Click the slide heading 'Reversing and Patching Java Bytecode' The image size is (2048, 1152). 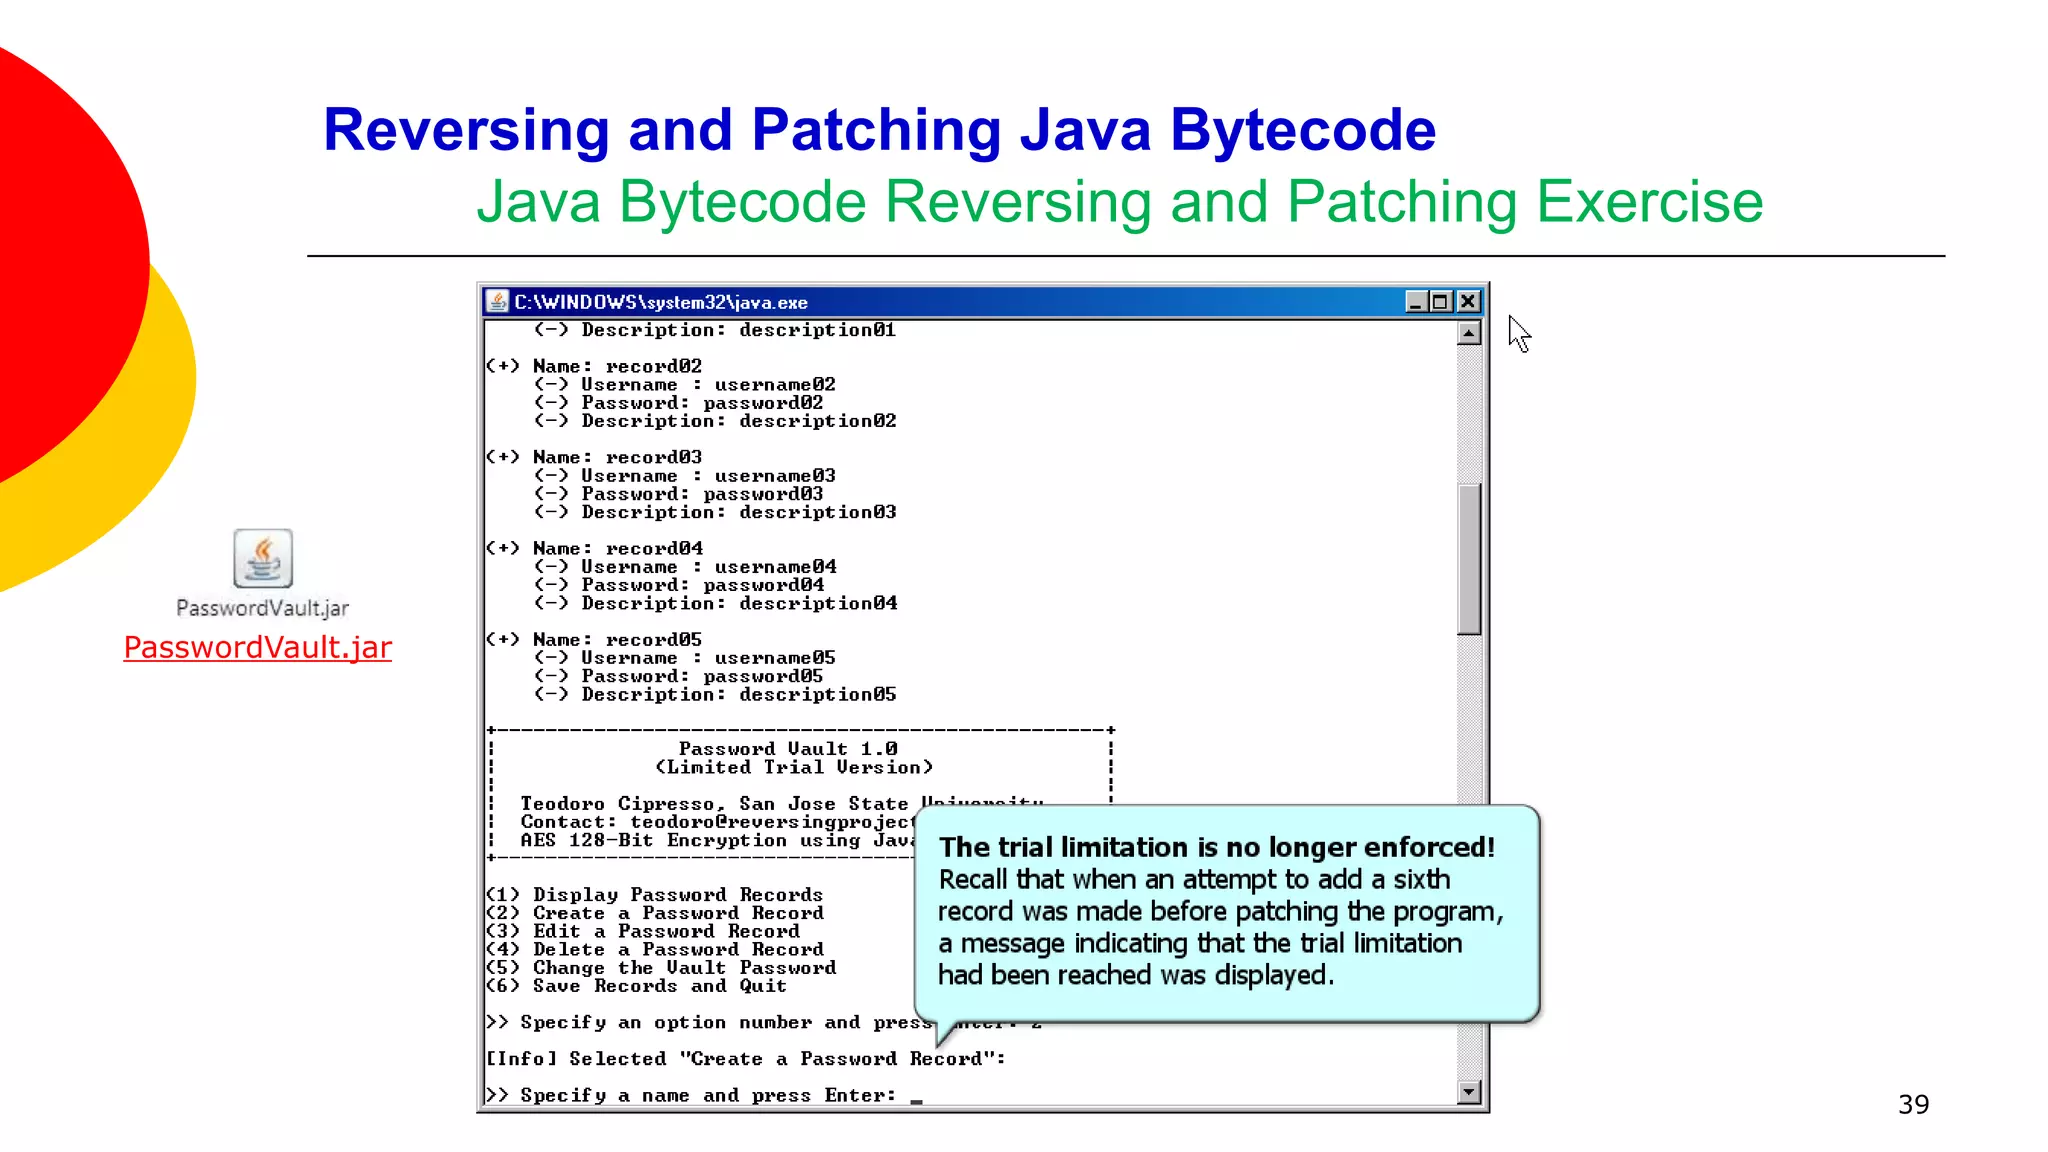[x=880, y=130]
